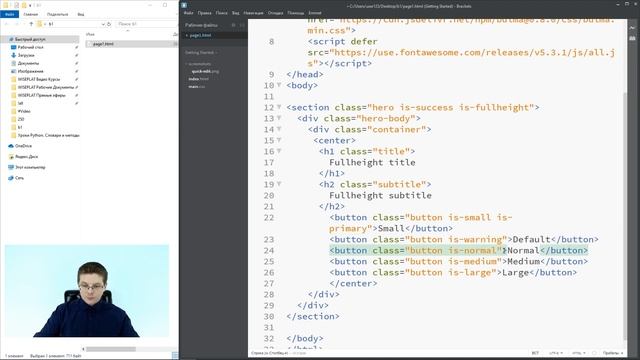Open index.html in Brackets file tree

pos(198,79)
